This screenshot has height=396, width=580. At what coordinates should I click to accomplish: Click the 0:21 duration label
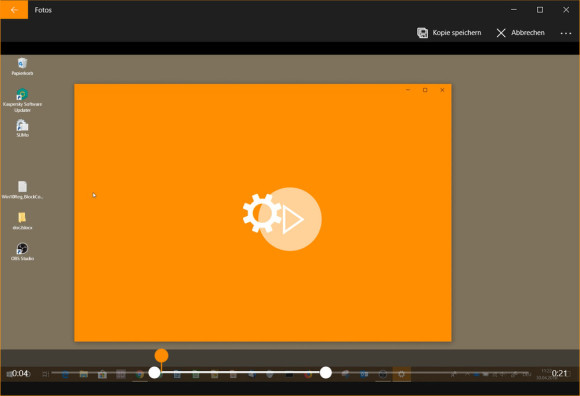tap(559, 373)
